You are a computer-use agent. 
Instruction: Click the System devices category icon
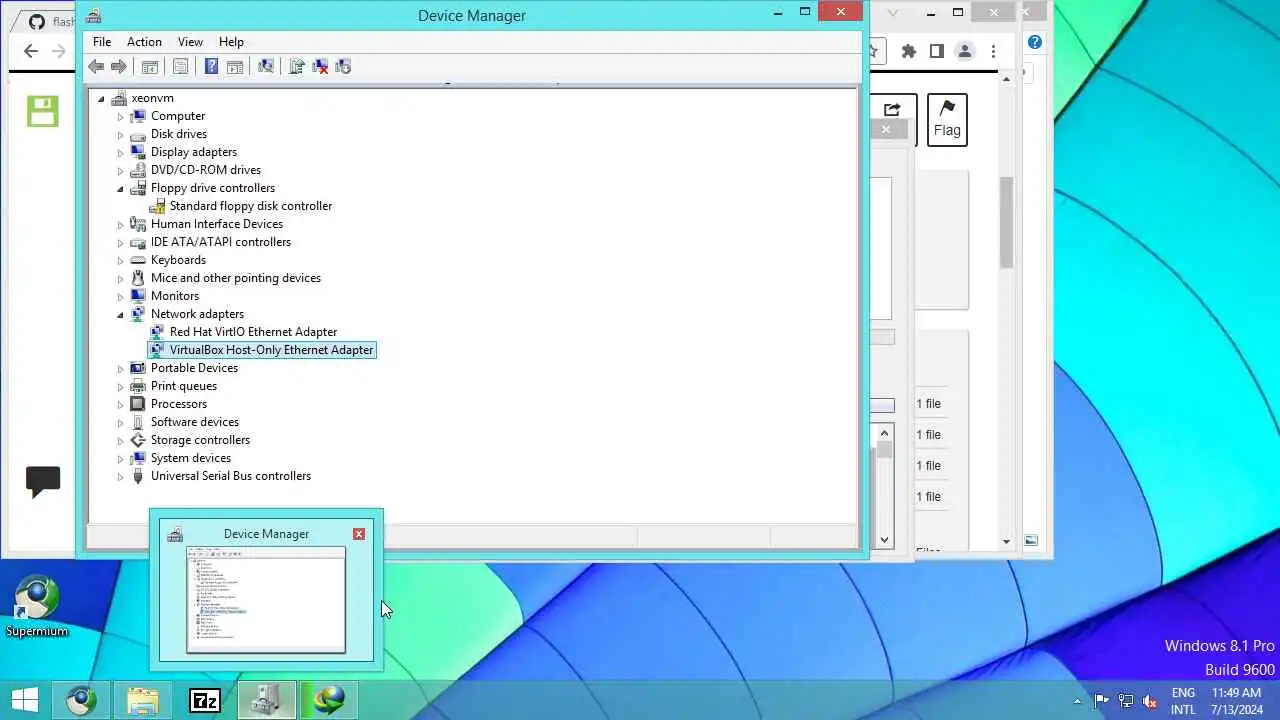(x=138, y=458)
